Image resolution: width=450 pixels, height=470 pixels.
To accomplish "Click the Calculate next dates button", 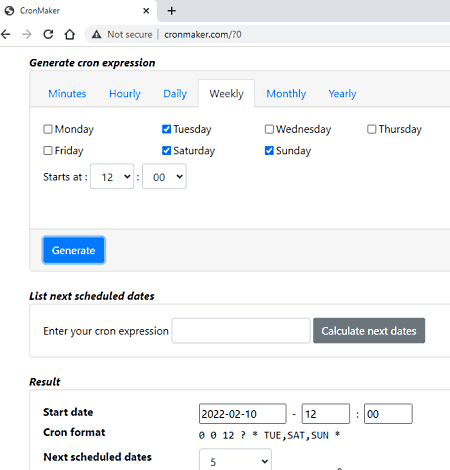I will coord(369,331).
